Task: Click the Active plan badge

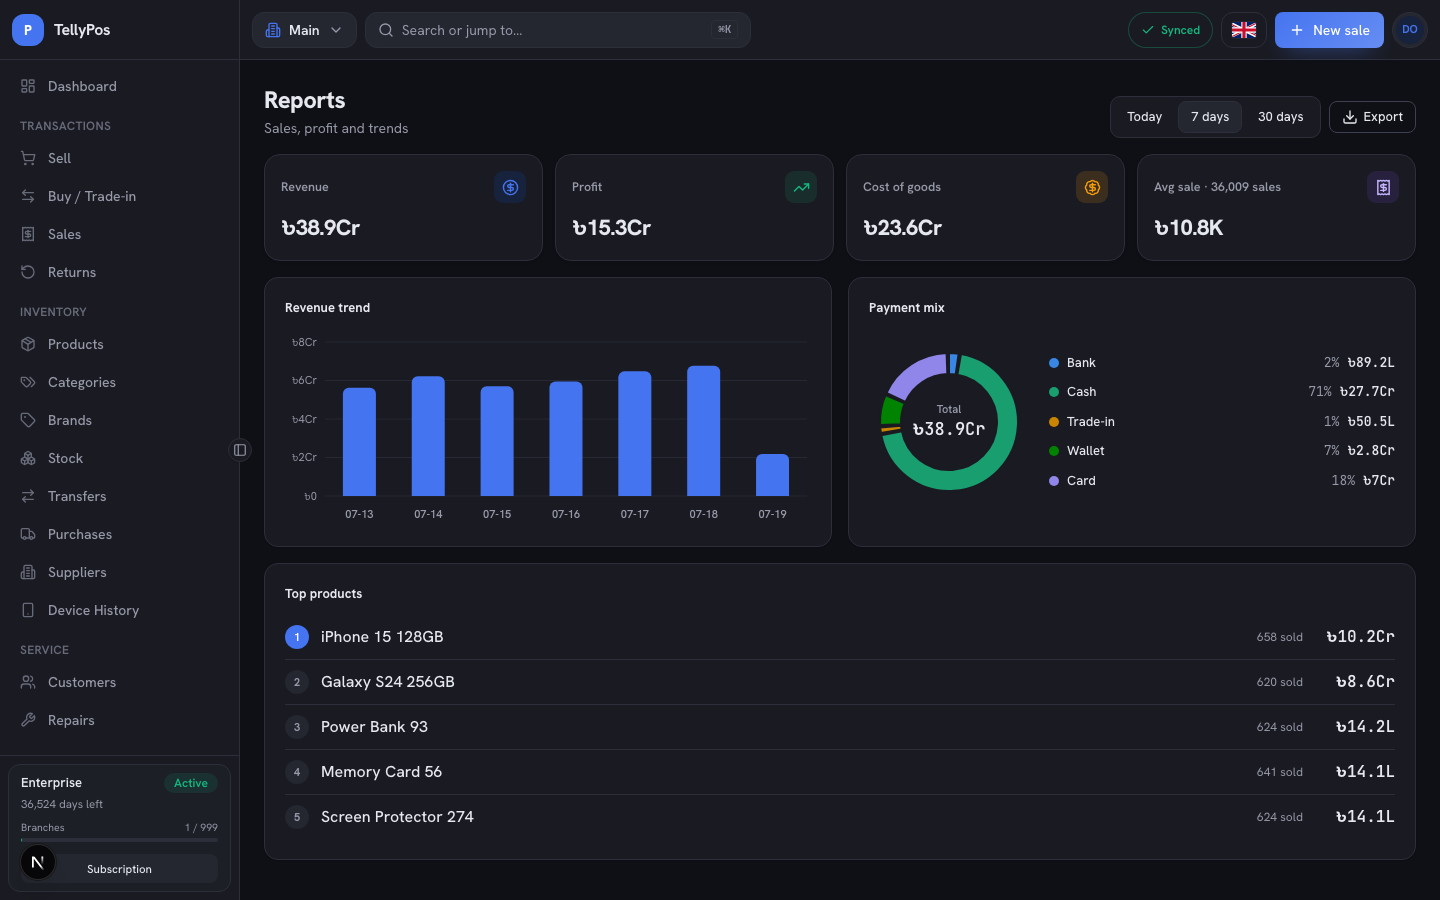Action: click(x=191, y=783)
